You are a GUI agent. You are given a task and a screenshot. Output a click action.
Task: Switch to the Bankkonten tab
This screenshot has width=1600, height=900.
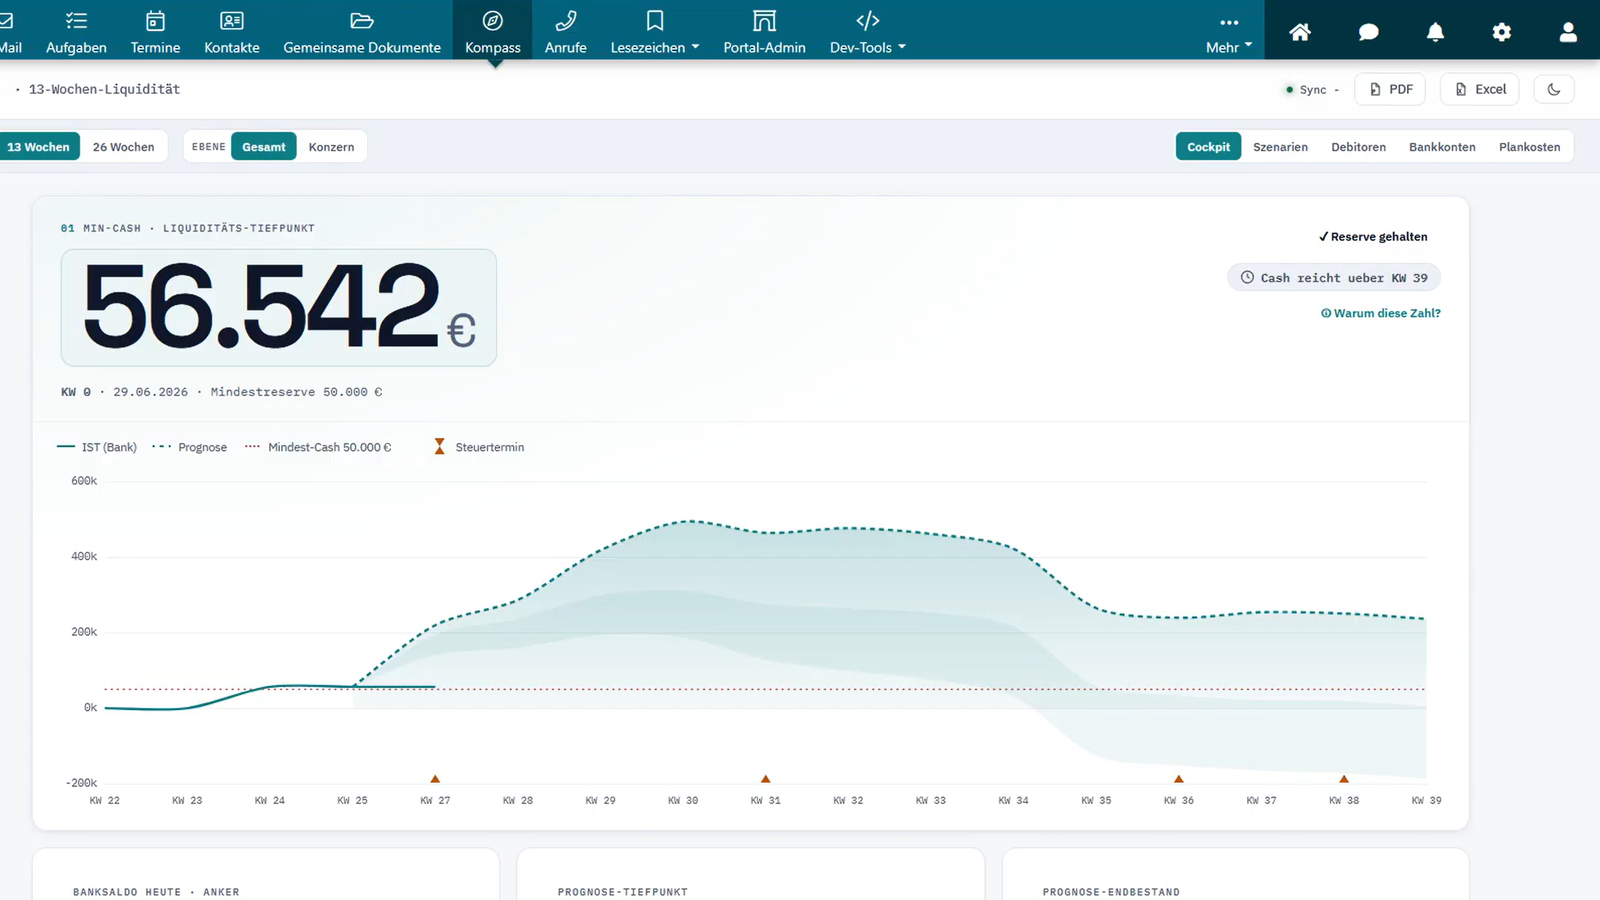coord(1442,147)
